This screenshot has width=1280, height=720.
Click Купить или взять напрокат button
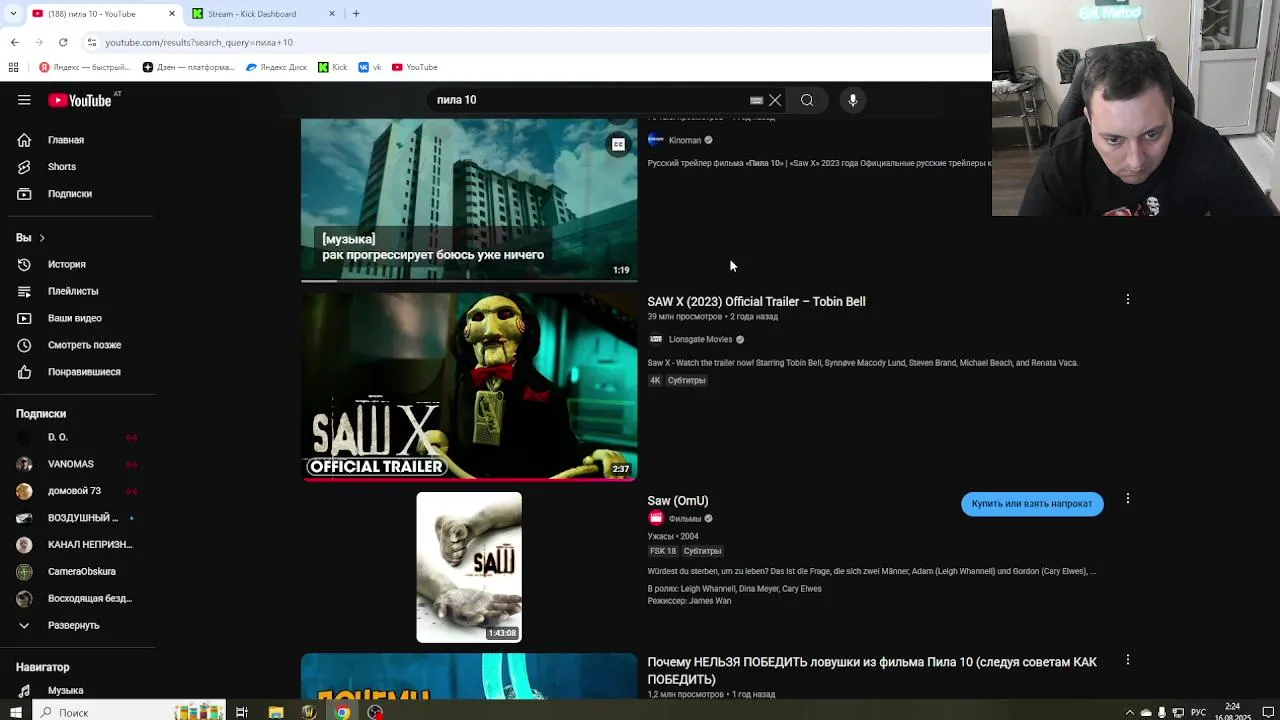coord(1032,504)
